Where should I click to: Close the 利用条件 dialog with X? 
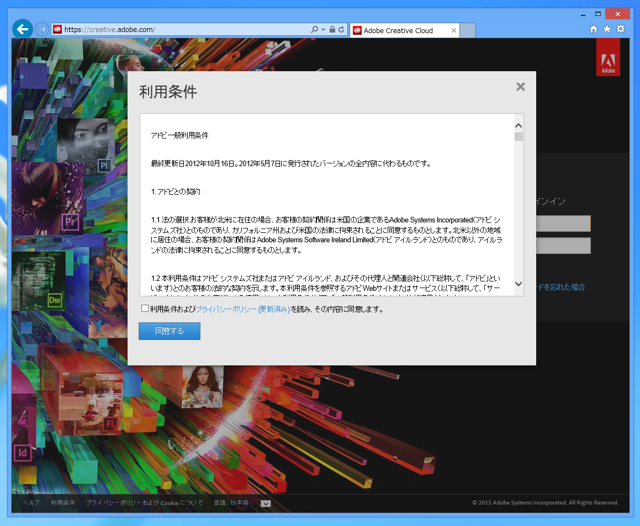(x=520, y=87)
